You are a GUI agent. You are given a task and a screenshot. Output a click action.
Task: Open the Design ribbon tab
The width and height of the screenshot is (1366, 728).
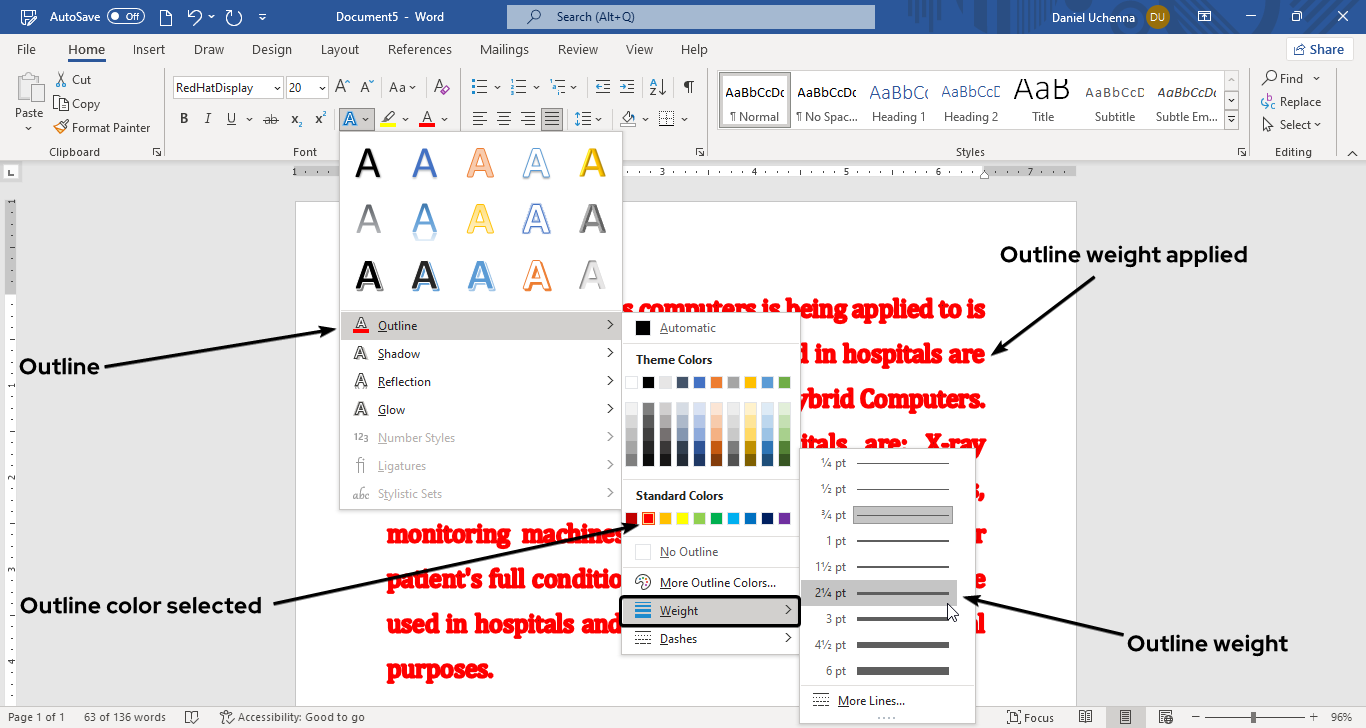tap(272, 50)
